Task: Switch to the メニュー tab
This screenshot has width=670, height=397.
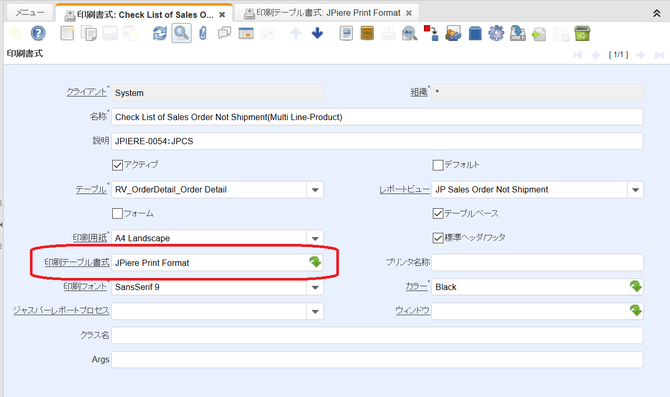Action: click(x=30, y=13)
